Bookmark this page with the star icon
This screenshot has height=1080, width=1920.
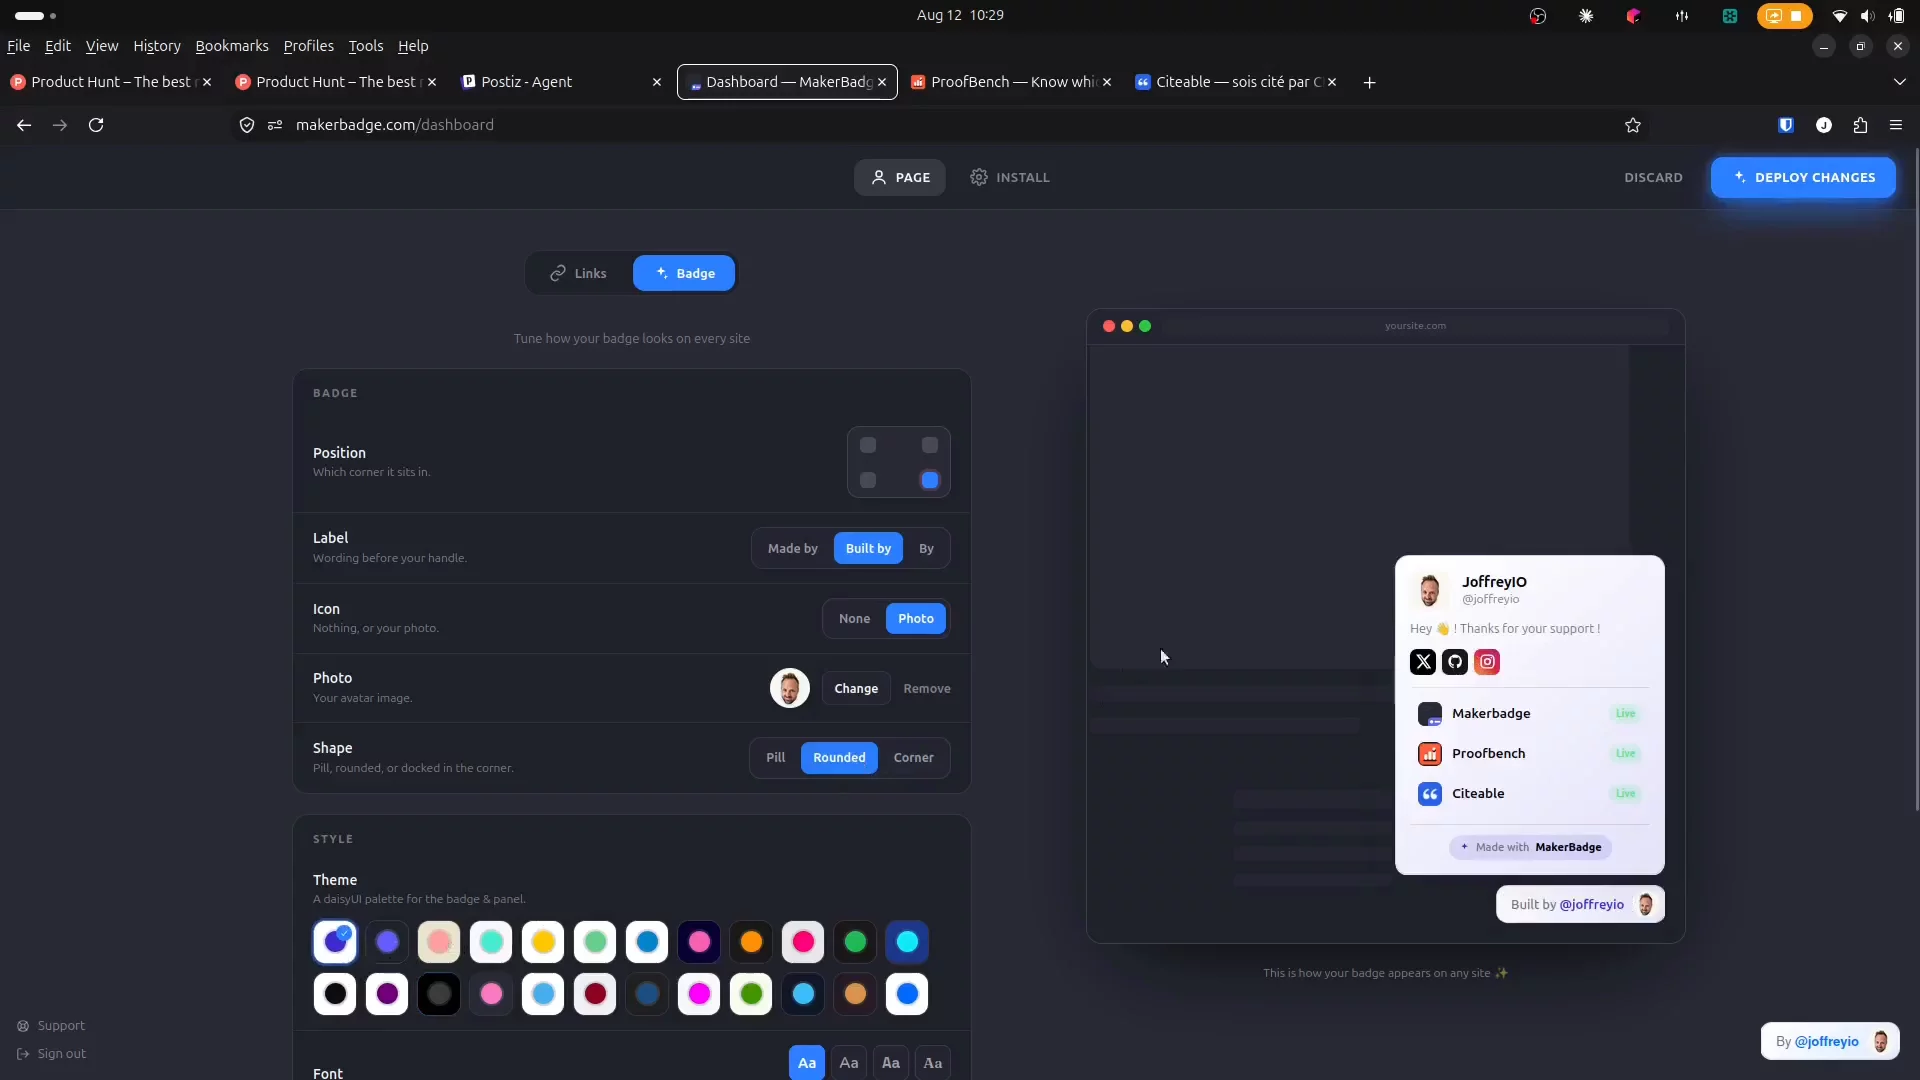1633,125
